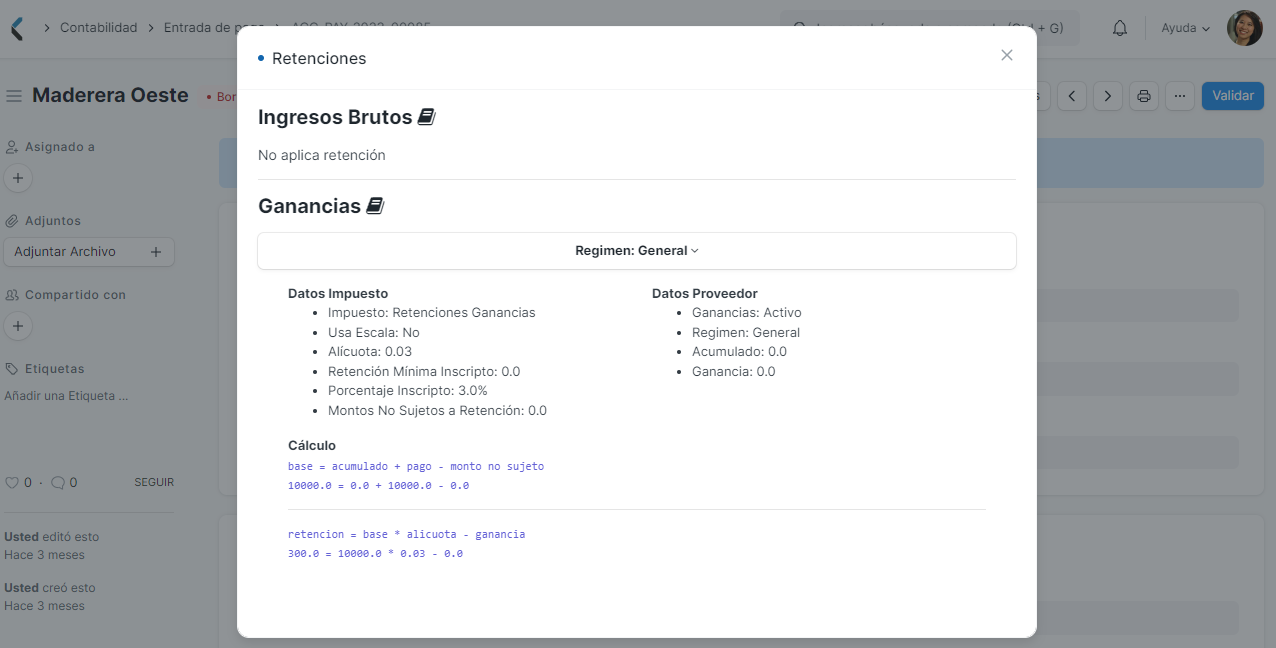The image size is (1276, 648).
Task: Click the Compartido con label
Action: (75, 295)
